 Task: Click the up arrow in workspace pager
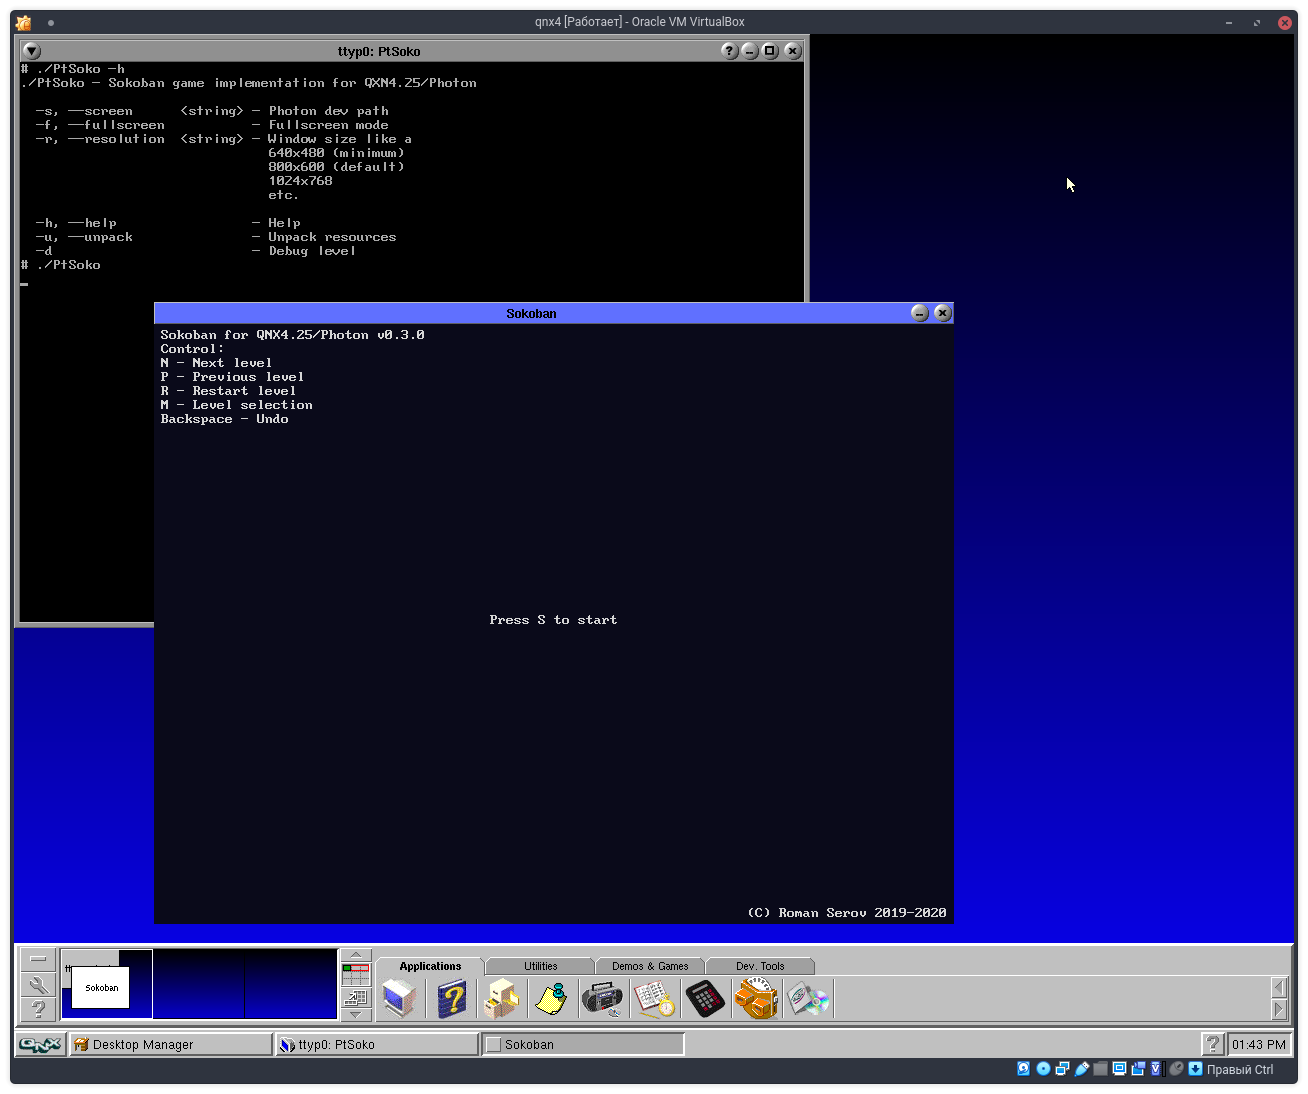point(355,955)
